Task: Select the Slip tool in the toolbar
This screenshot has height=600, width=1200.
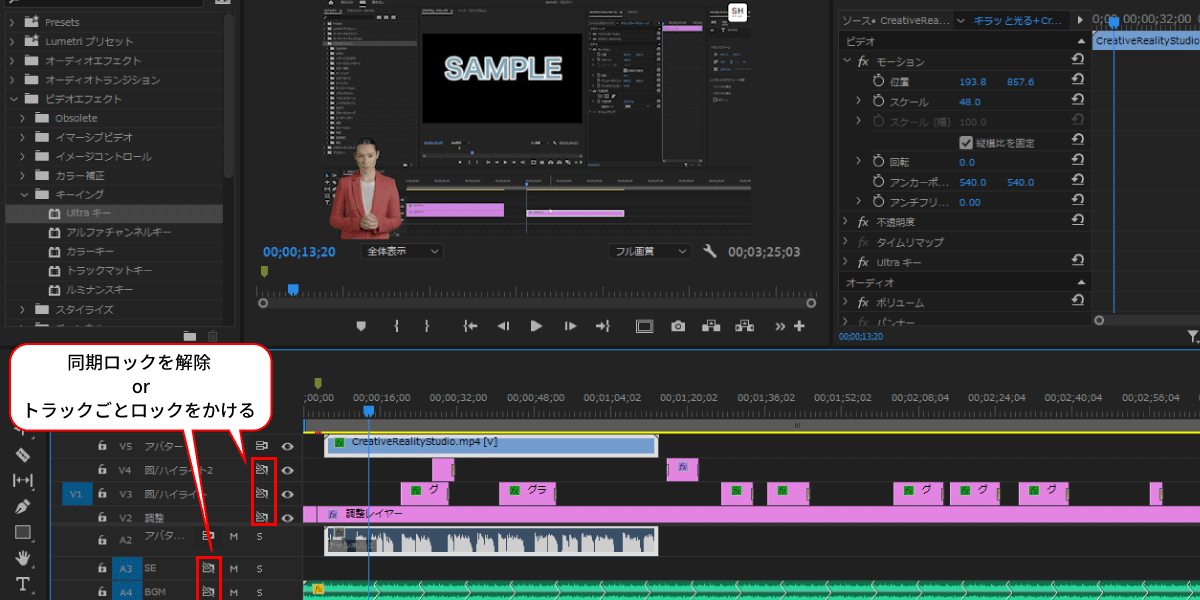Action: click(23, 481)
